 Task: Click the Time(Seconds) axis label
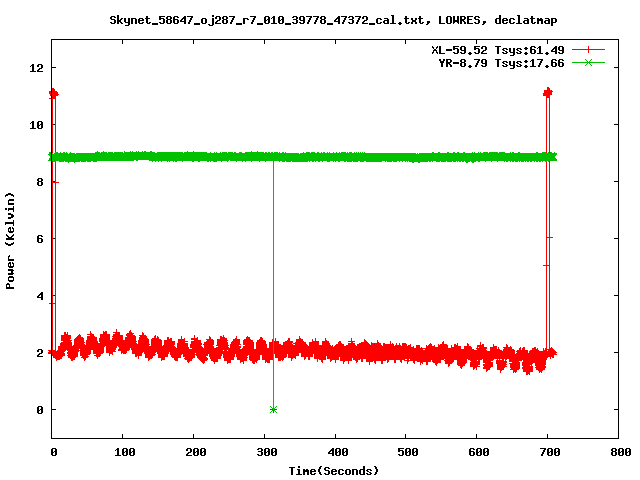pyautogui.click(x=334, y=471)
